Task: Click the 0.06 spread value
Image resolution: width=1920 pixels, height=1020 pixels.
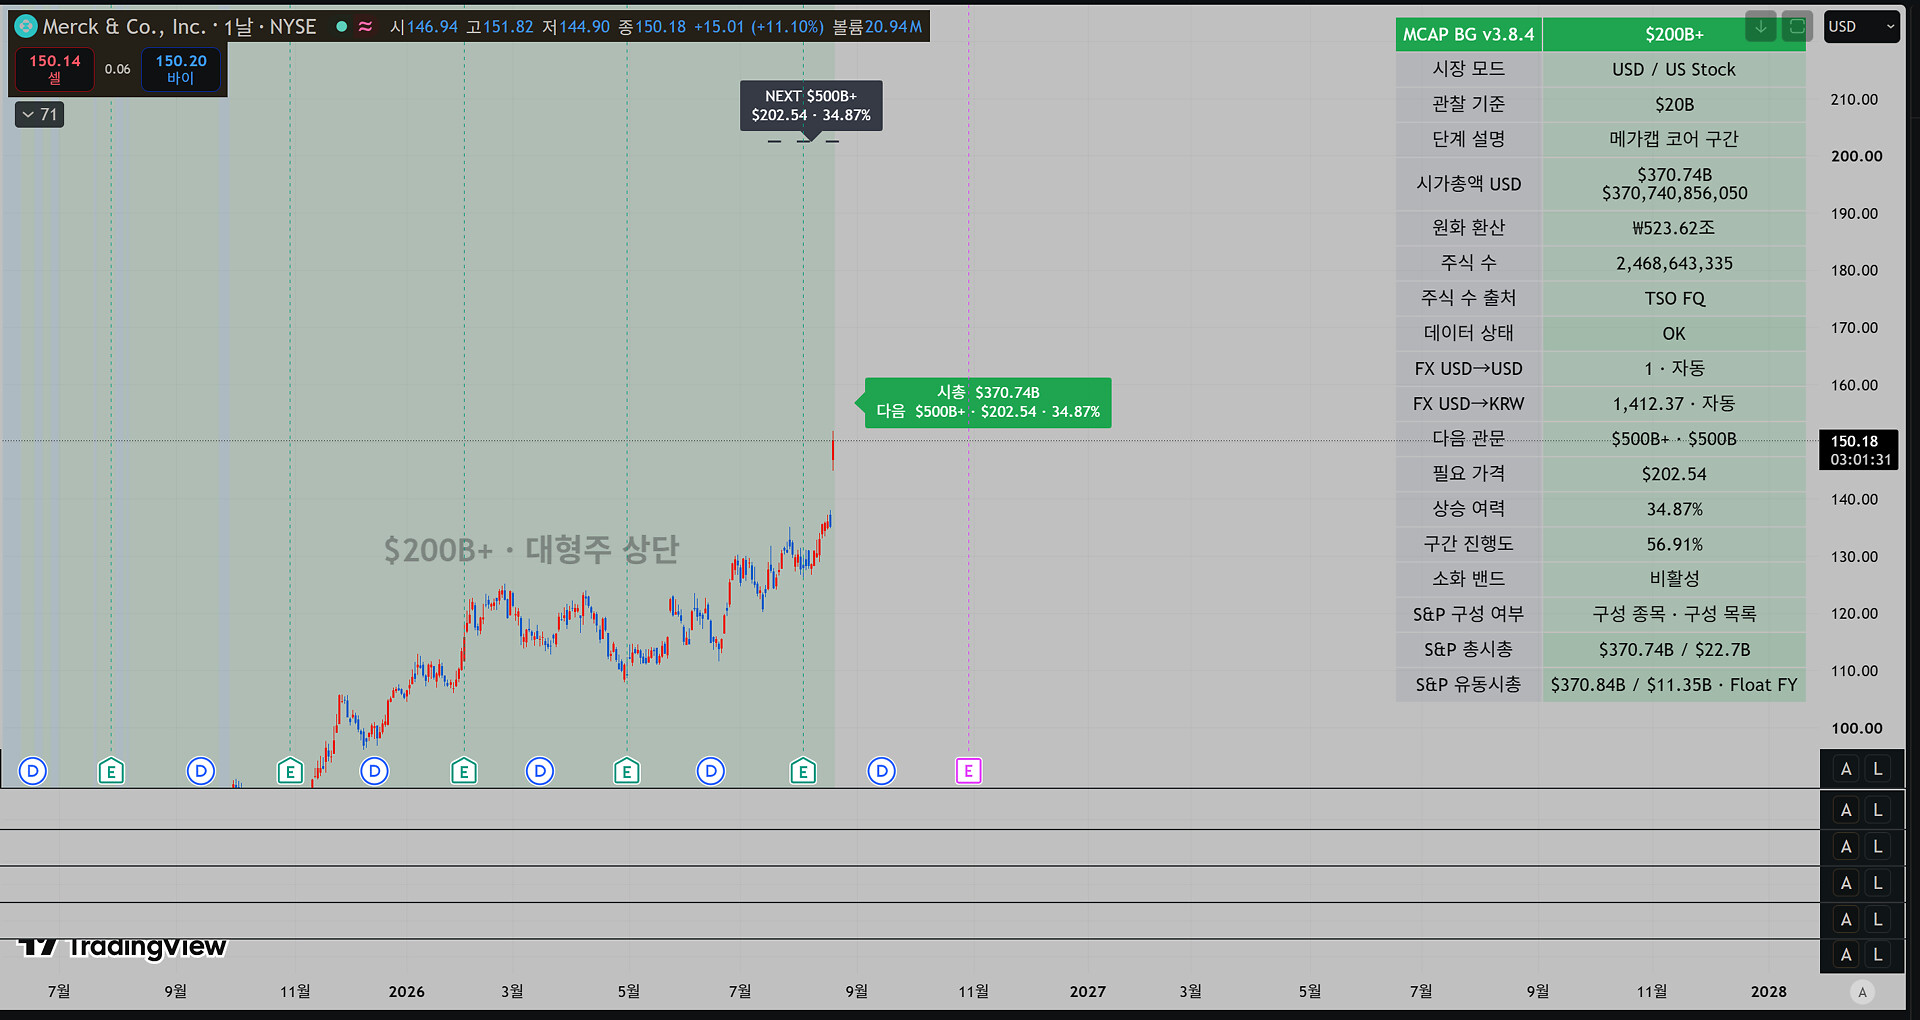Action: [x=118, y=69]
